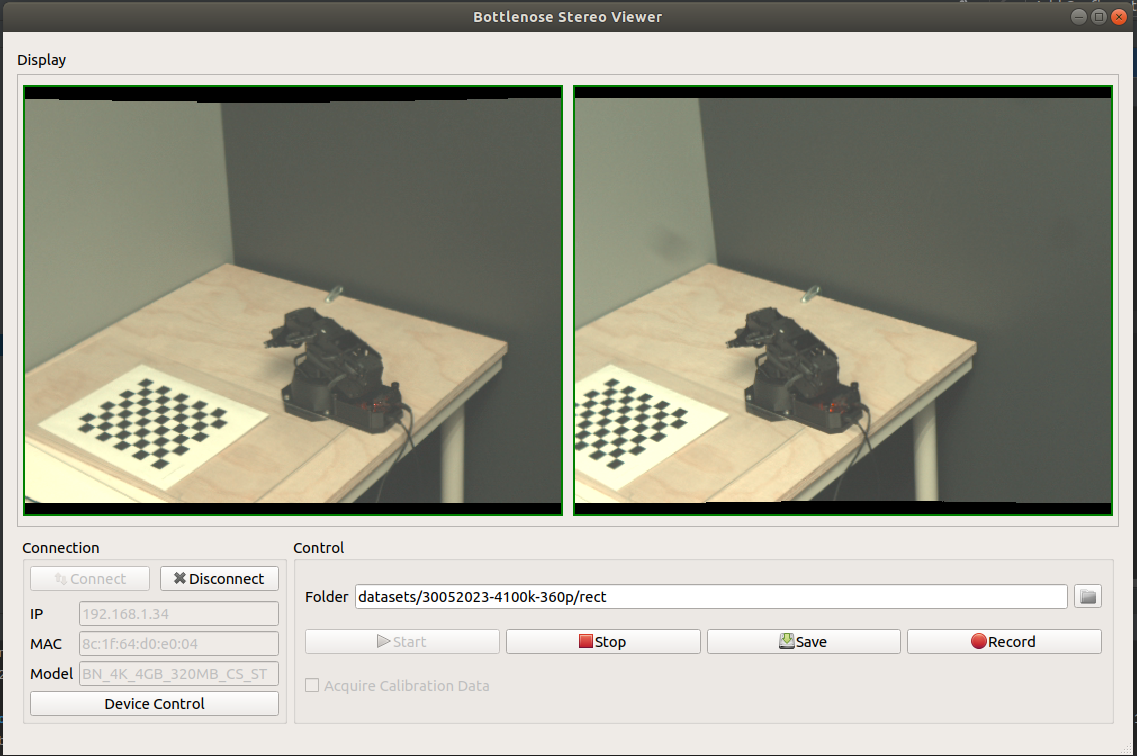Click the left camera image view
Image resolution: width=1137 pixels, height=756 pixels.
coord(293,300)
